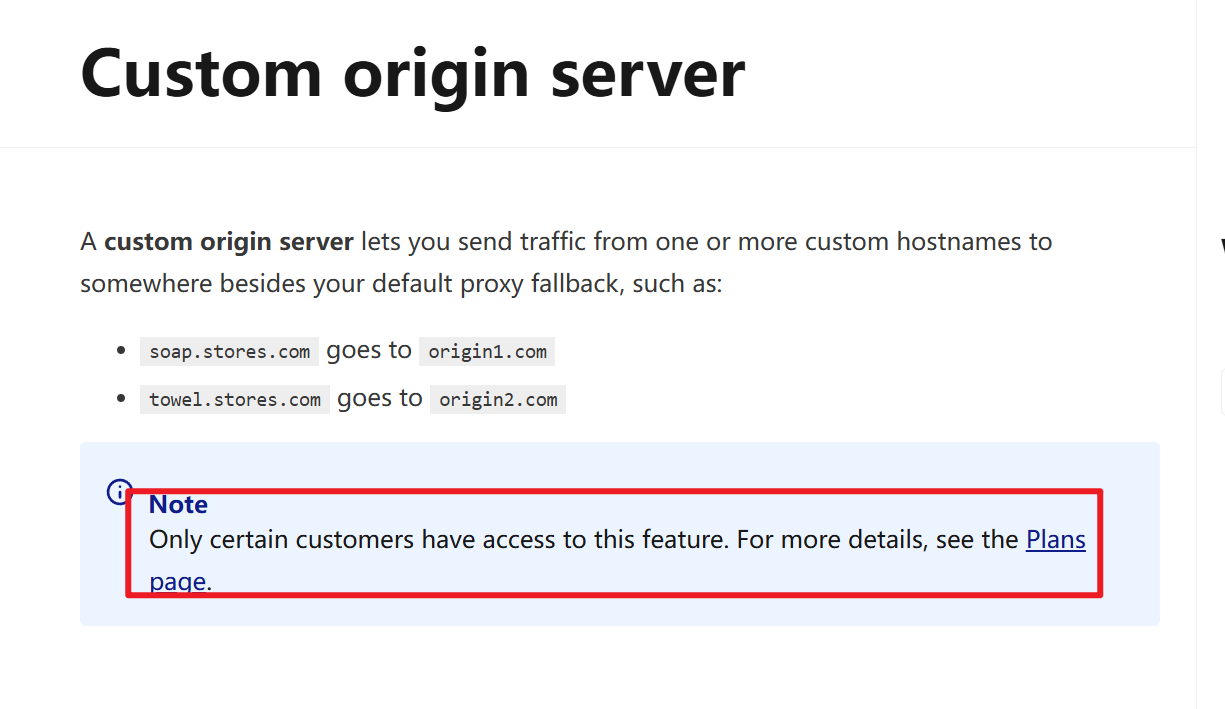This screenshot has height=709, width=1225.
Task: Select the origin2.com code text
Action: click(x=498, y=399)
